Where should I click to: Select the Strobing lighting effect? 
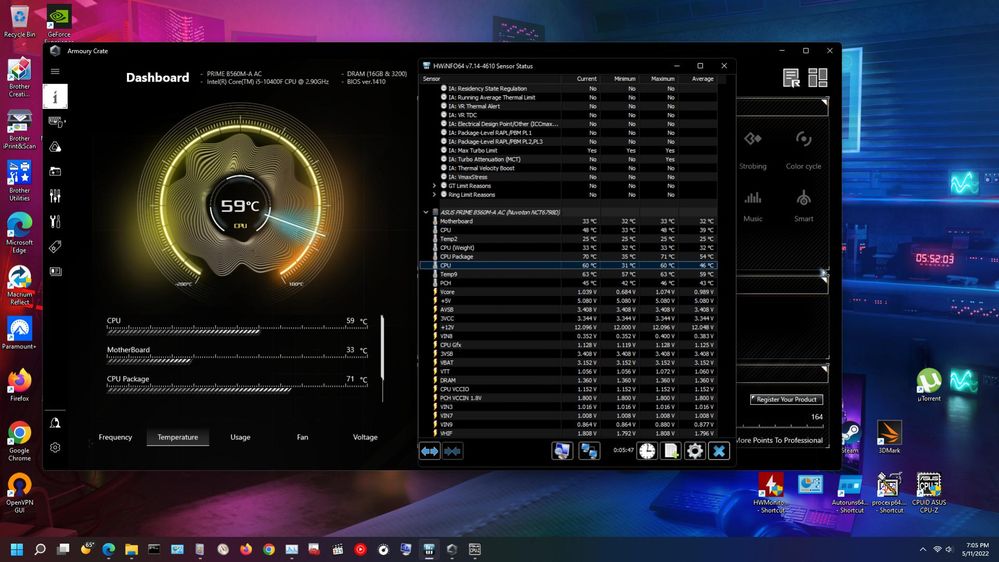click(x=752, y=150)
